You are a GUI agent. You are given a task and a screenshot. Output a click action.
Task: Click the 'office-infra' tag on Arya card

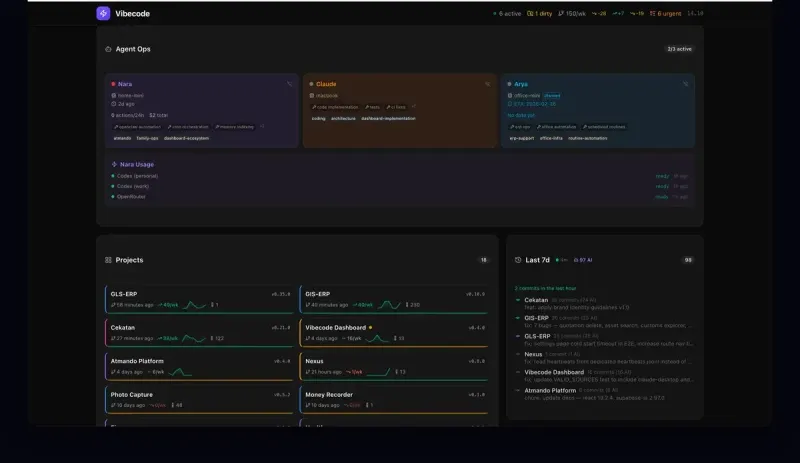click(551, 138)
